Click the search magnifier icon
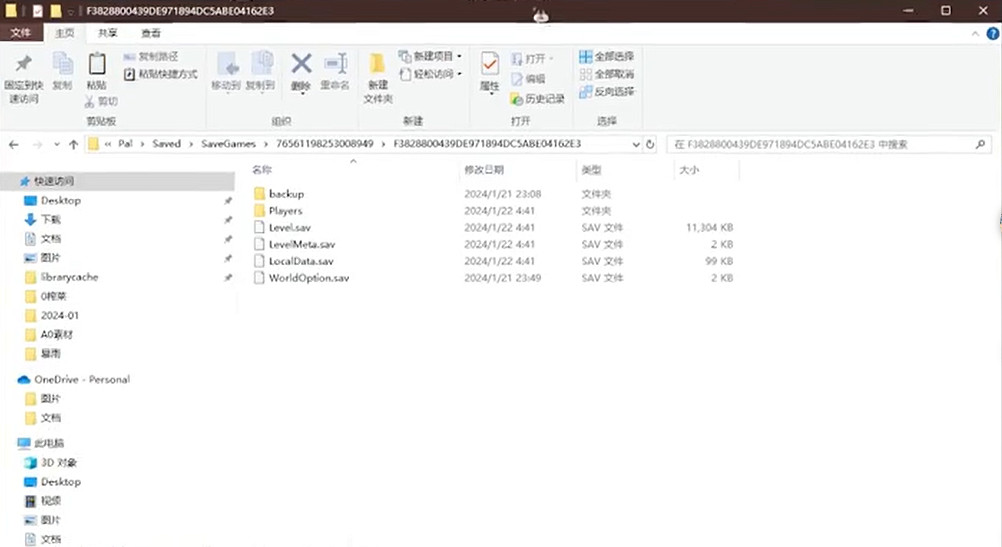This screenshot has width=1002, height=547. (x=980, y=144)
